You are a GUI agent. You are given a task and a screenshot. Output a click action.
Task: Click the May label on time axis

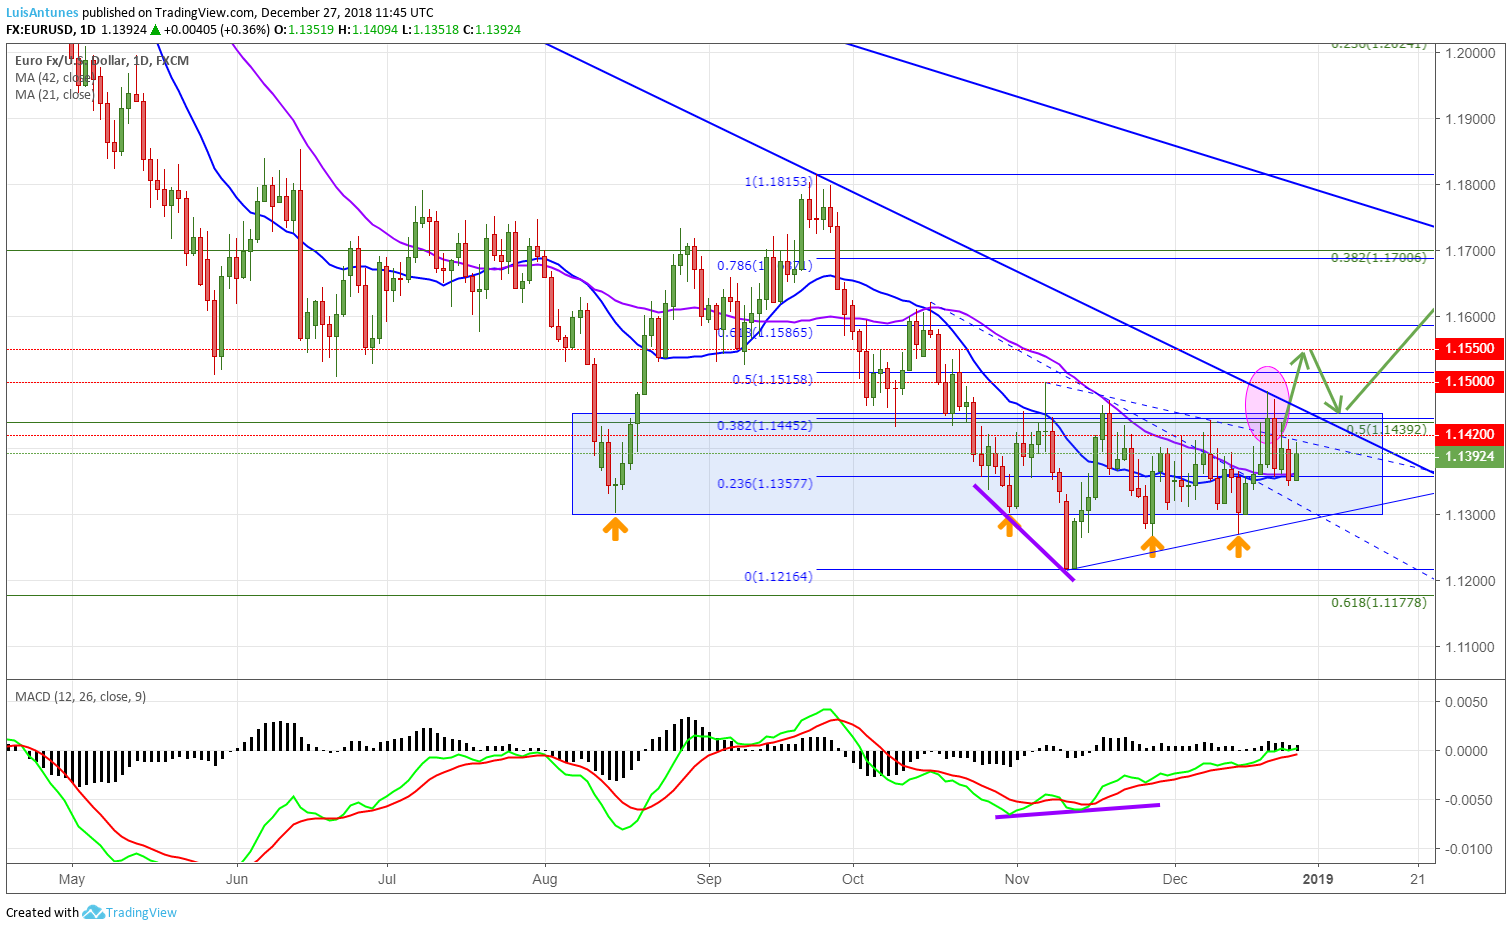pyautogui.click(x=72, y=879)
